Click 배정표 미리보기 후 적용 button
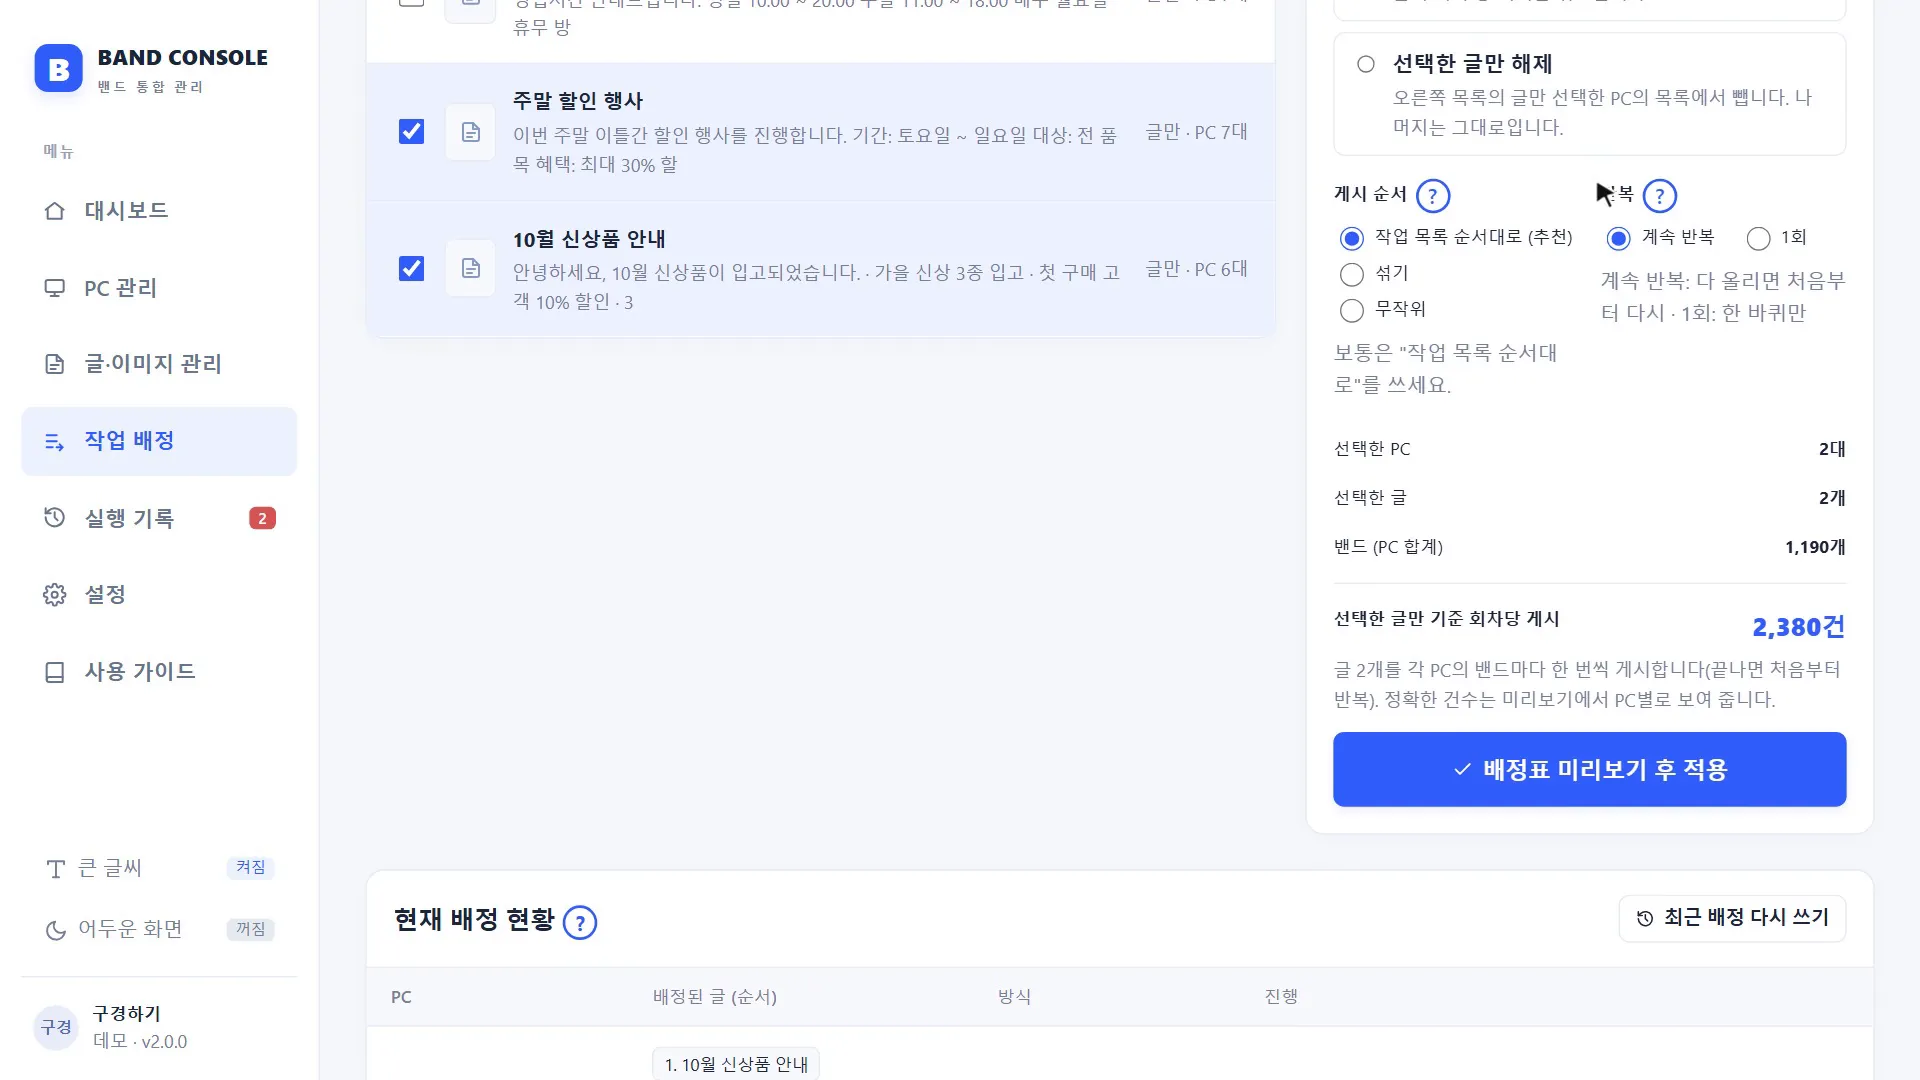 (1589, 769)
